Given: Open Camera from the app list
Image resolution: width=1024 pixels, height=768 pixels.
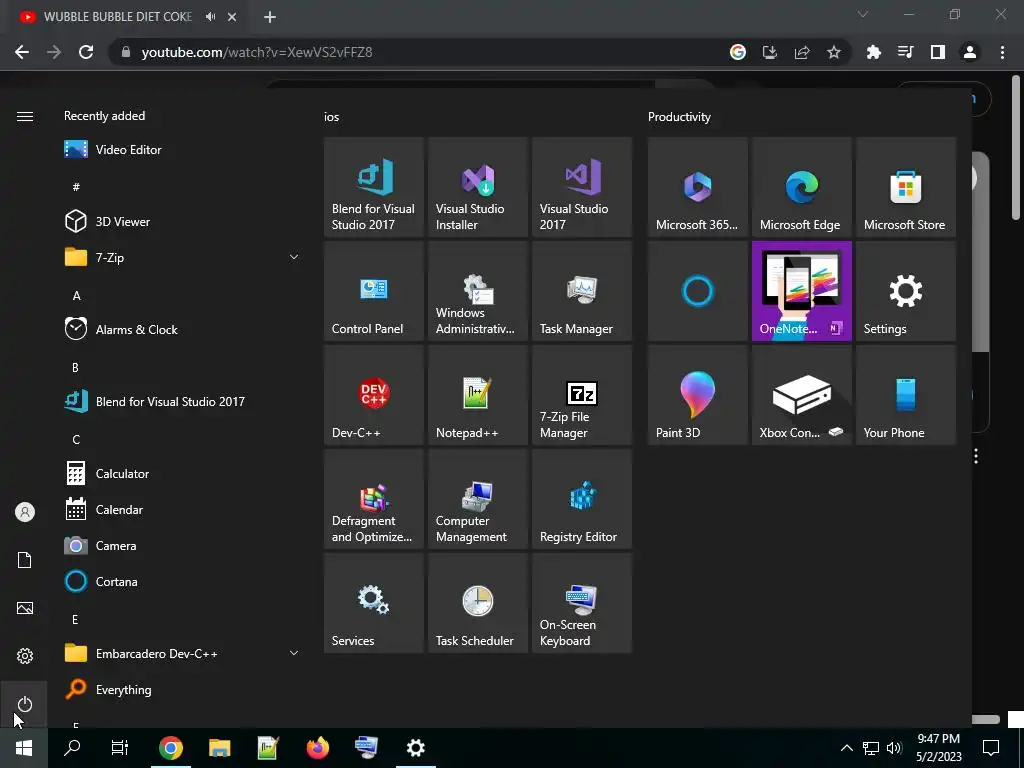Looking at the screenshot, I should pyautogui.click(x=182, y=545).
